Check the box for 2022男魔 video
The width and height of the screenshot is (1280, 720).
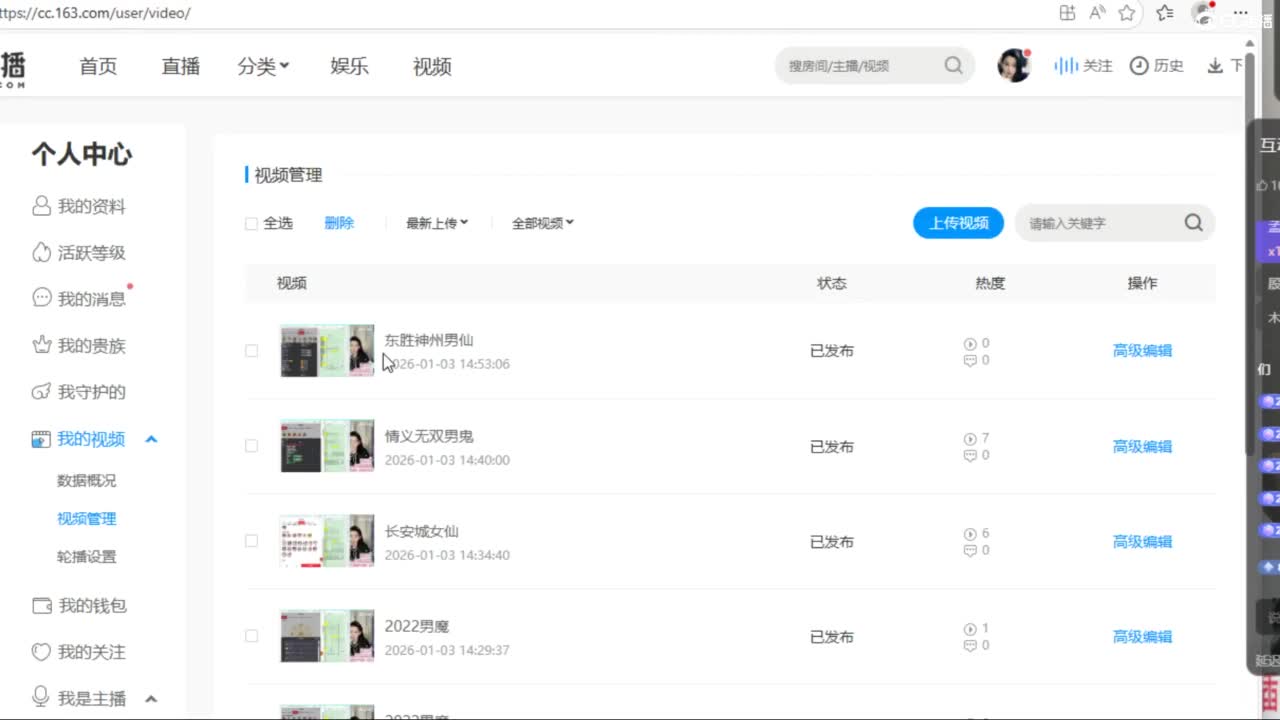tap(251, 636)
